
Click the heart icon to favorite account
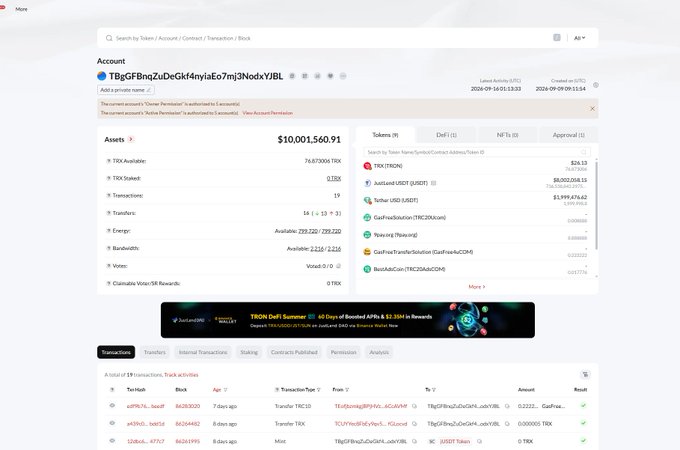tap(330, 76)
